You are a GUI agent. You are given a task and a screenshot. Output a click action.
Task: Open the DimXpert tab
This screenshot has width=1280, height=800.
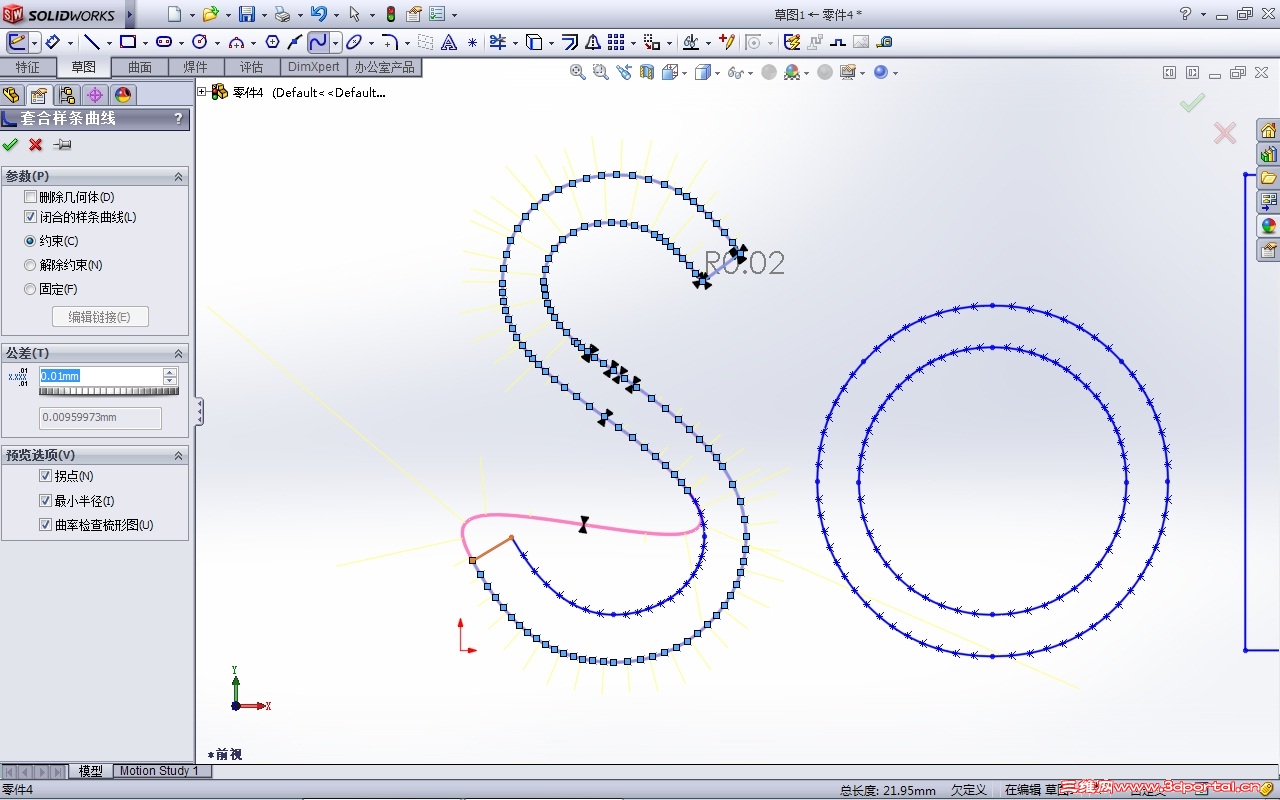tap(314, 67)
